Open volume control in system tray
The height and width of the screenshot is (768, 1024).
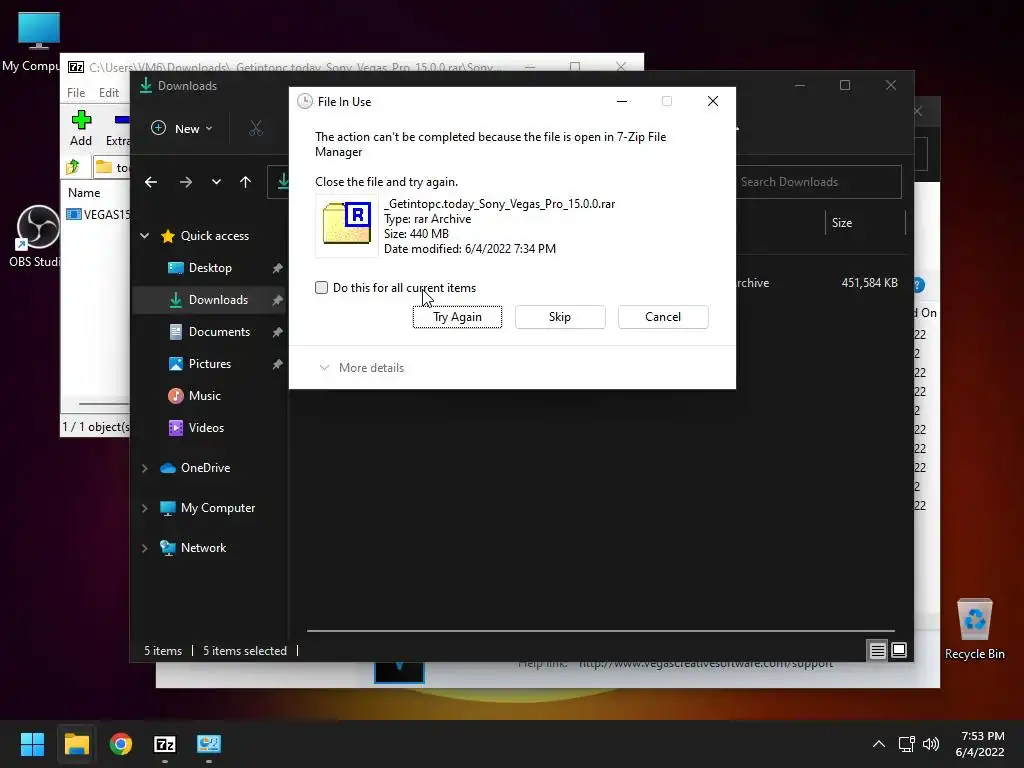tap(931, 744)
